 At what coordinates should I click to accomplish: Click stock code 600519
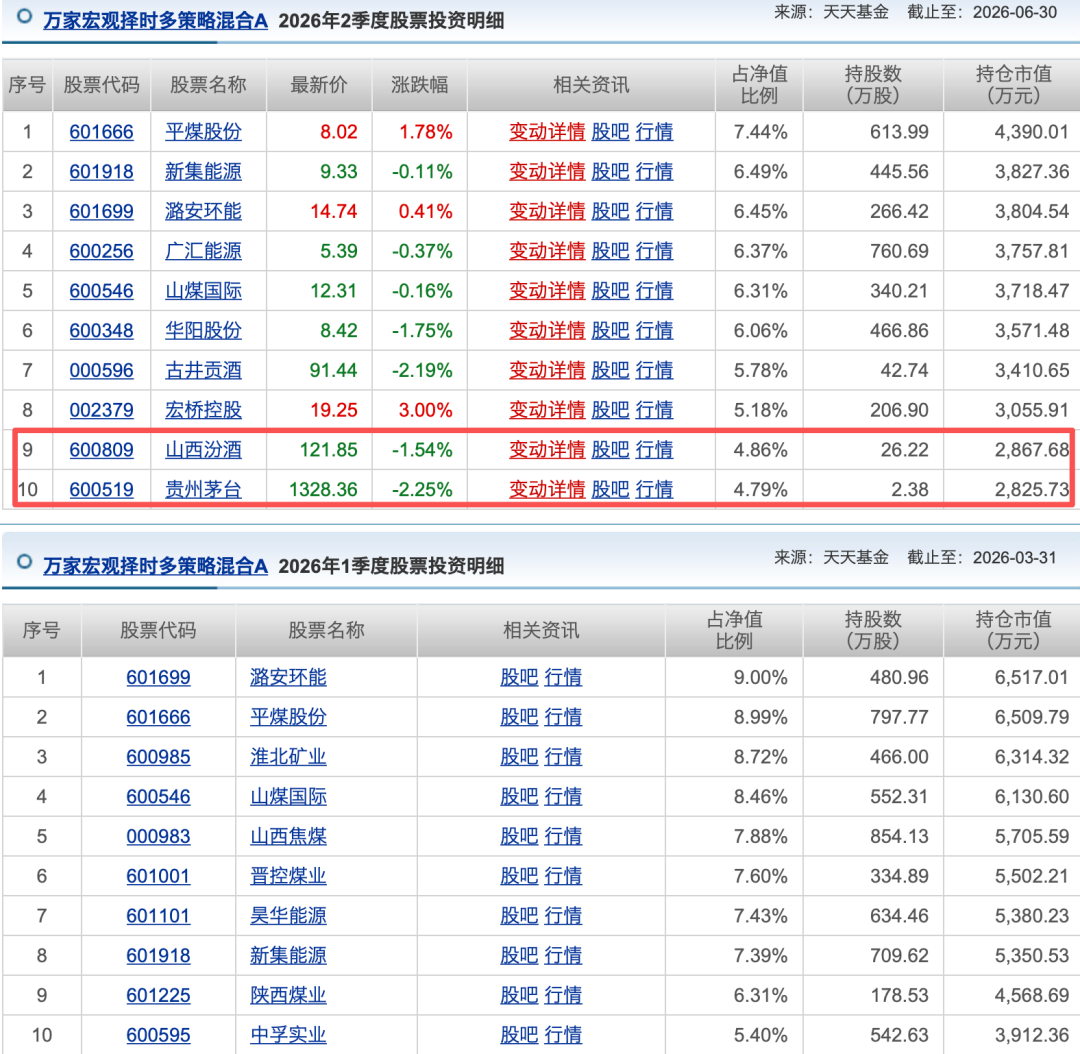tap(101, 490)
